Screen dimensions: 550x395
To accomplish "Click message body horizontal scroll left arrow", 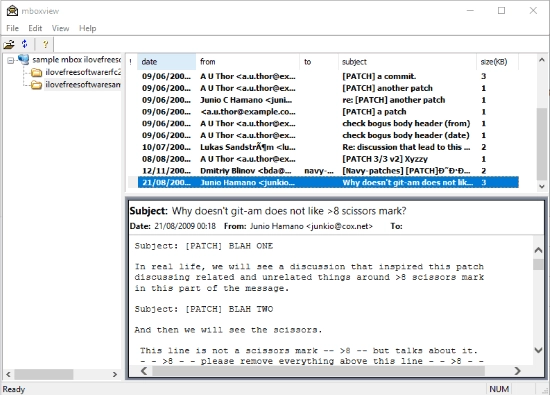I will pos(144,371).
